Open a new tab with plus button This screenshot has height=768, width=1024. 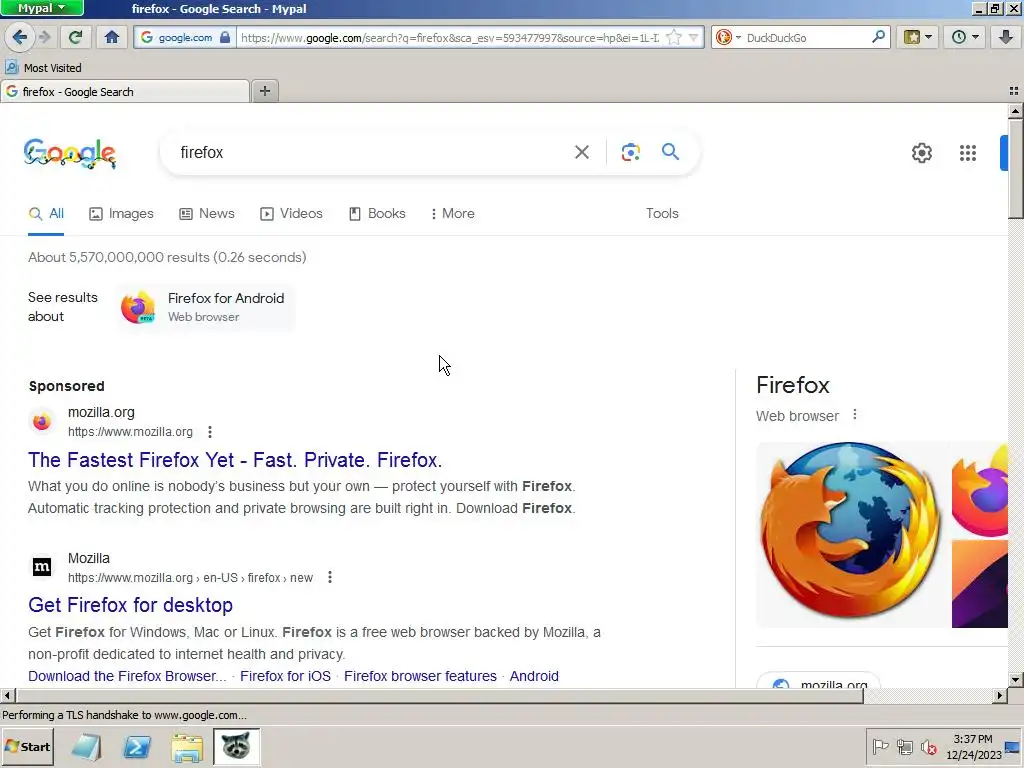point(264,91)
